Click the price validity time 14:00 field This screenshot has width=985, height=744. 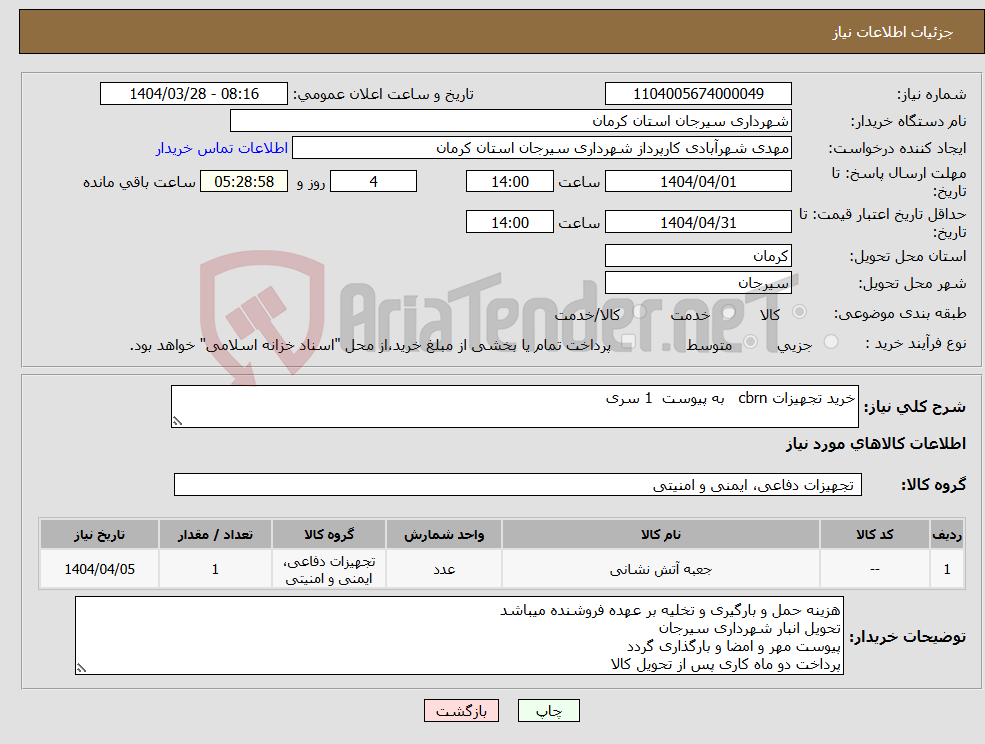509,222
